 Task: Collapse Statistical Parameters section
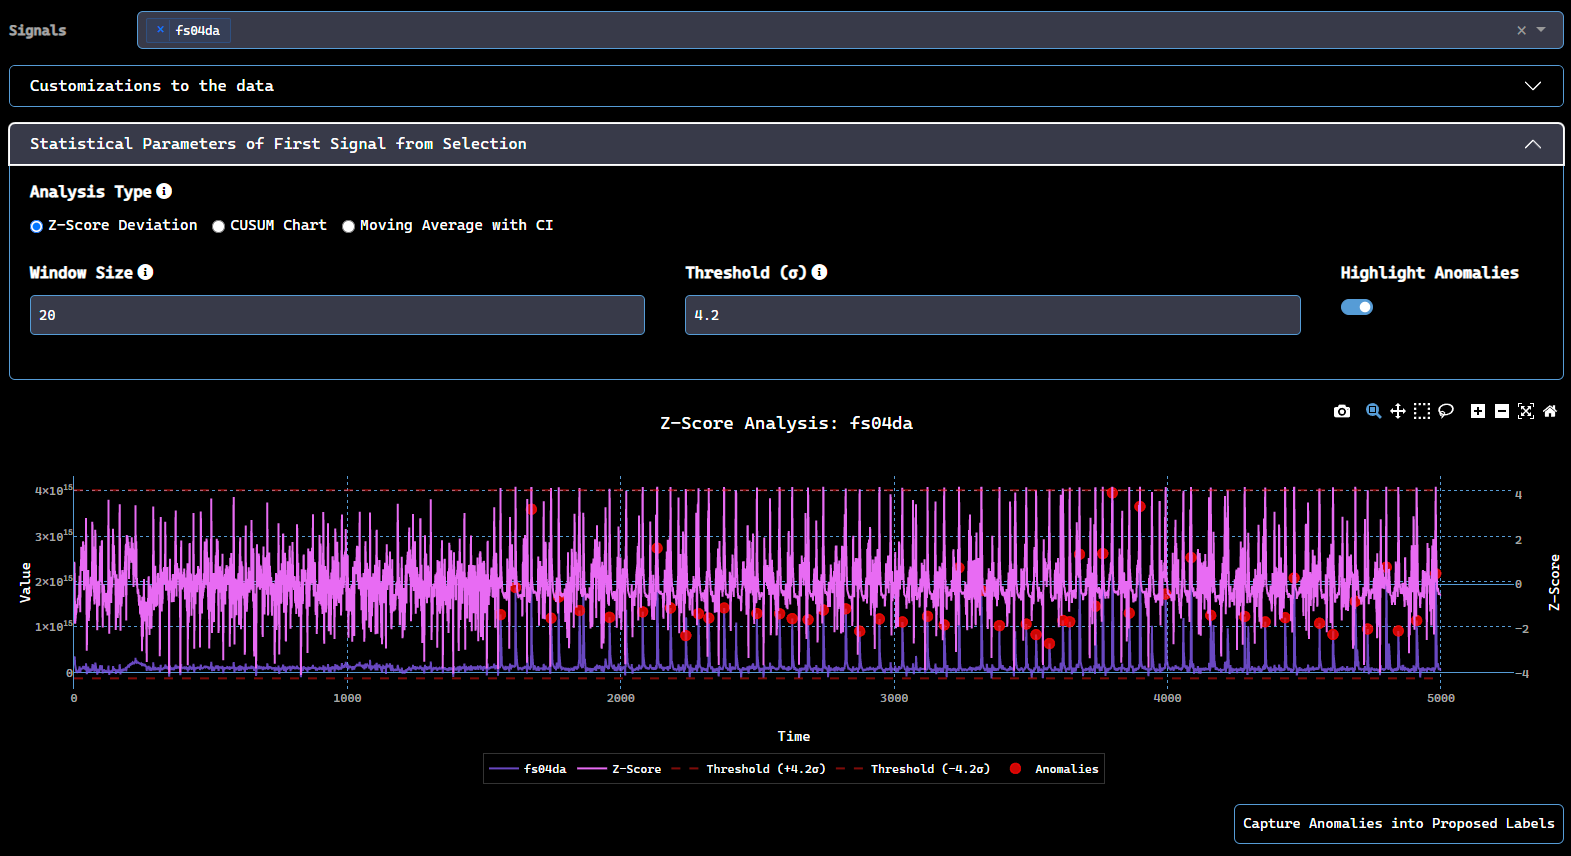pos(786,144)
